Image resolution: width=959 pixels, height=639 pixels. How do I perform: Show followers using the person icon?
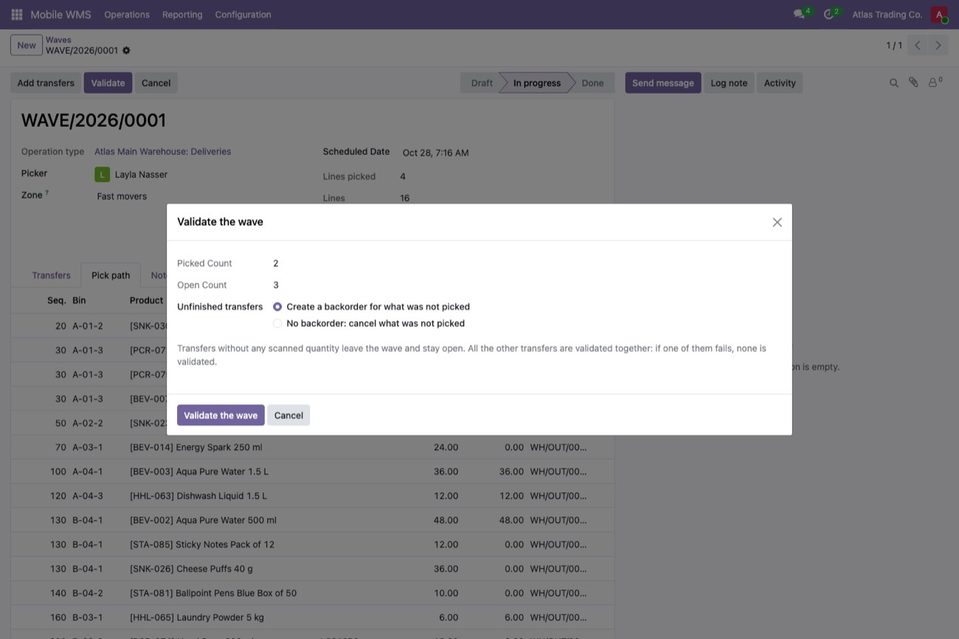coord(933,83)
